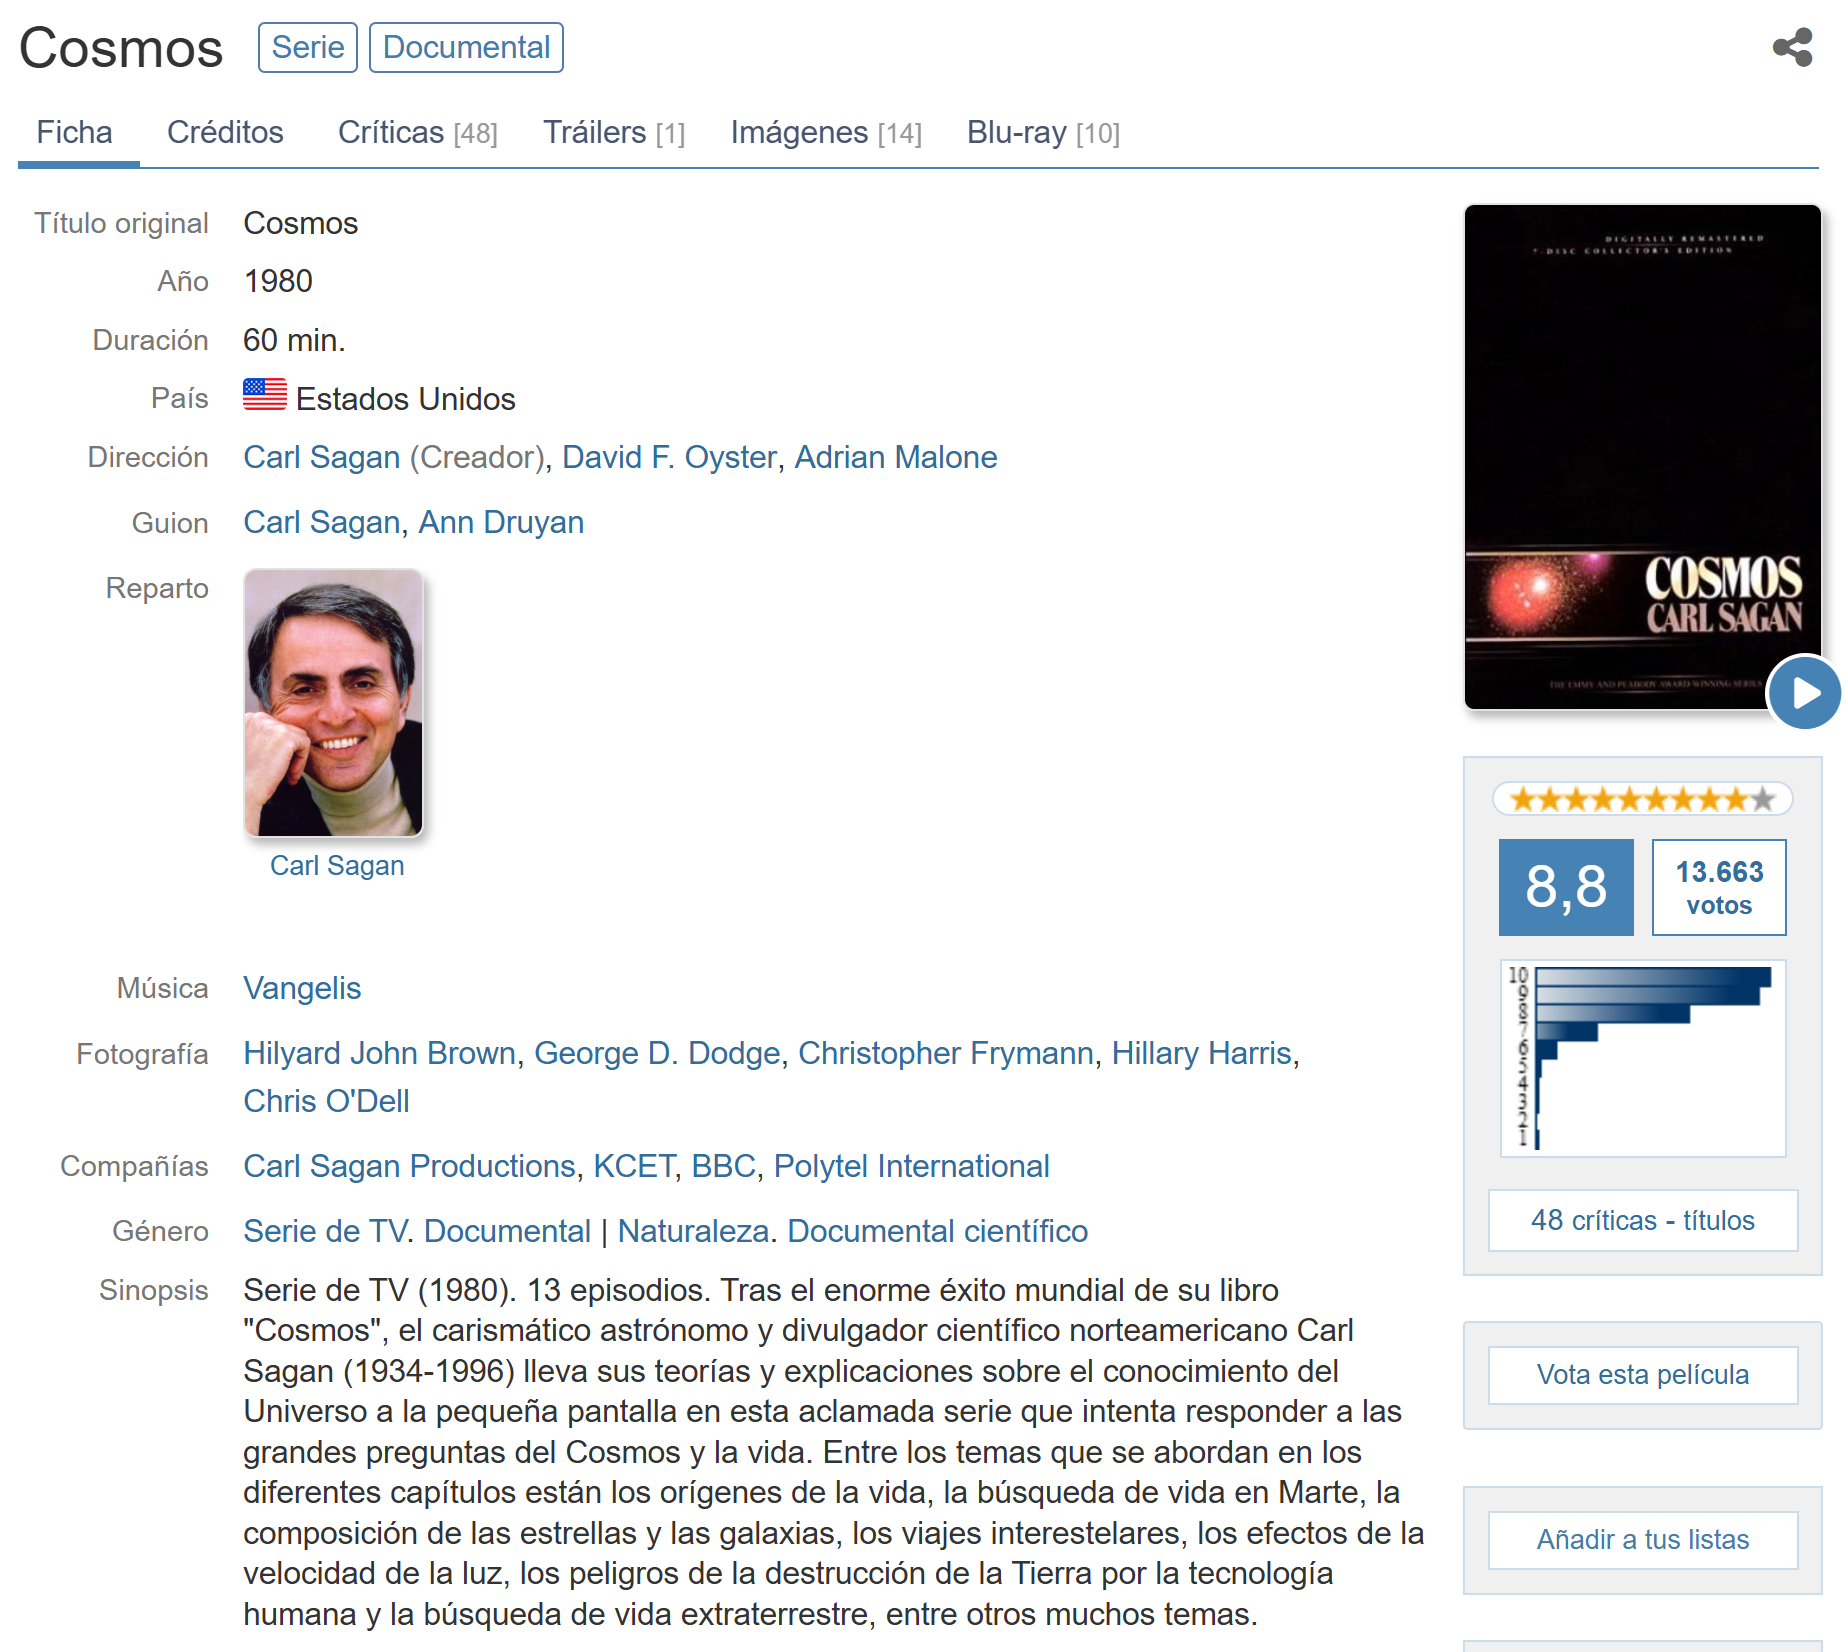
Task: Click the Serie tag badge
Action: 307,48
